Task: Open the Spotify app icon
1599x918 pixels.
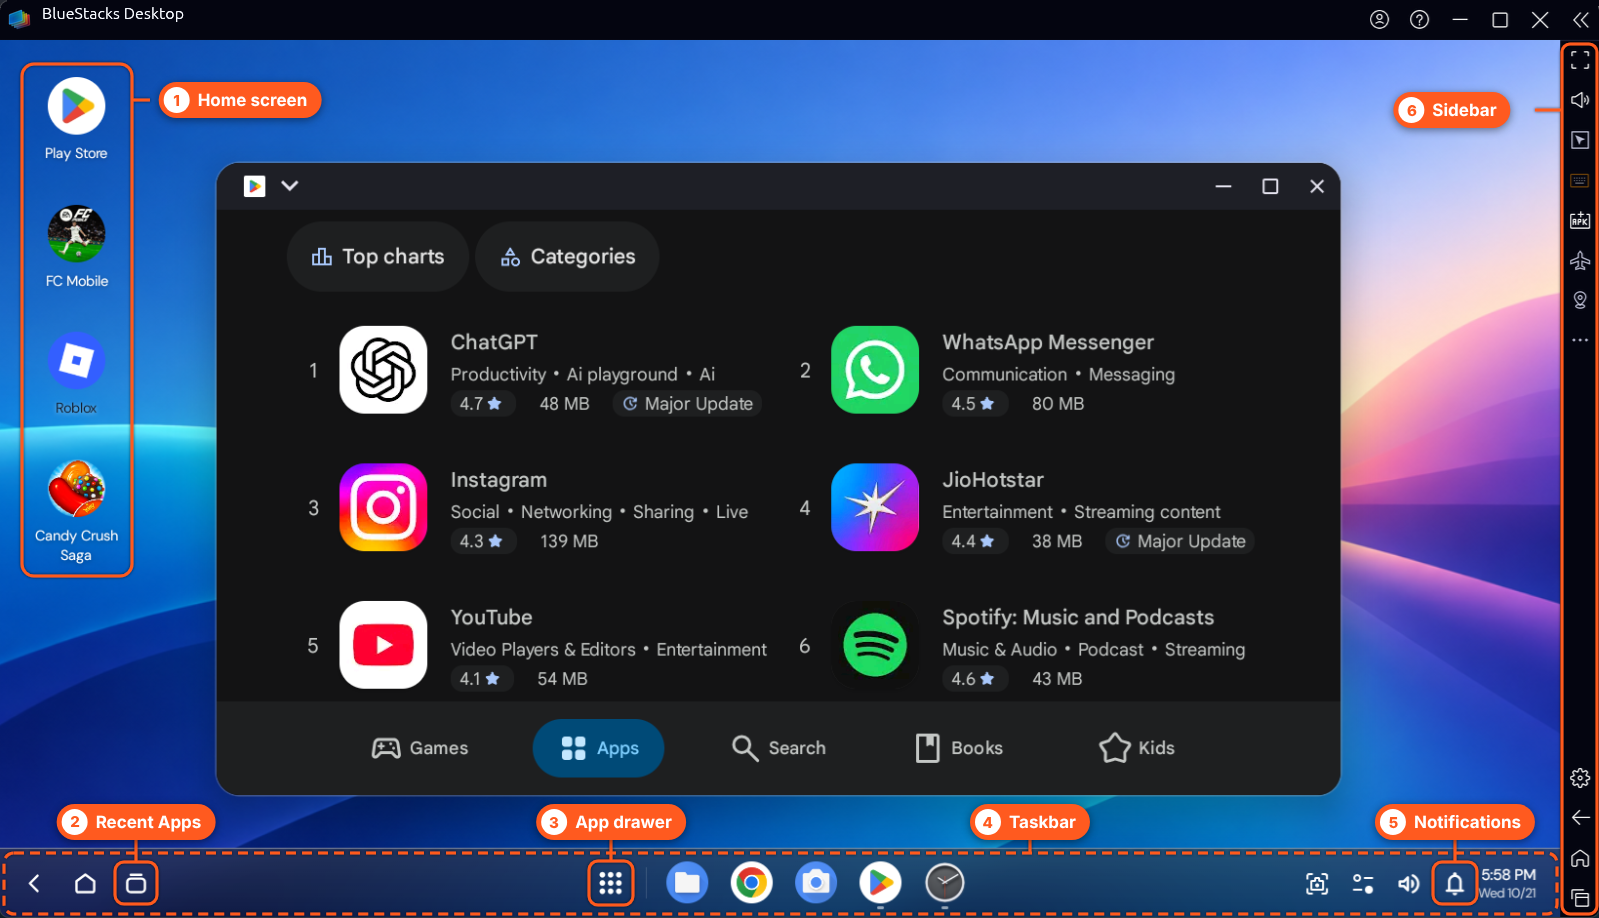Action: 875,645
